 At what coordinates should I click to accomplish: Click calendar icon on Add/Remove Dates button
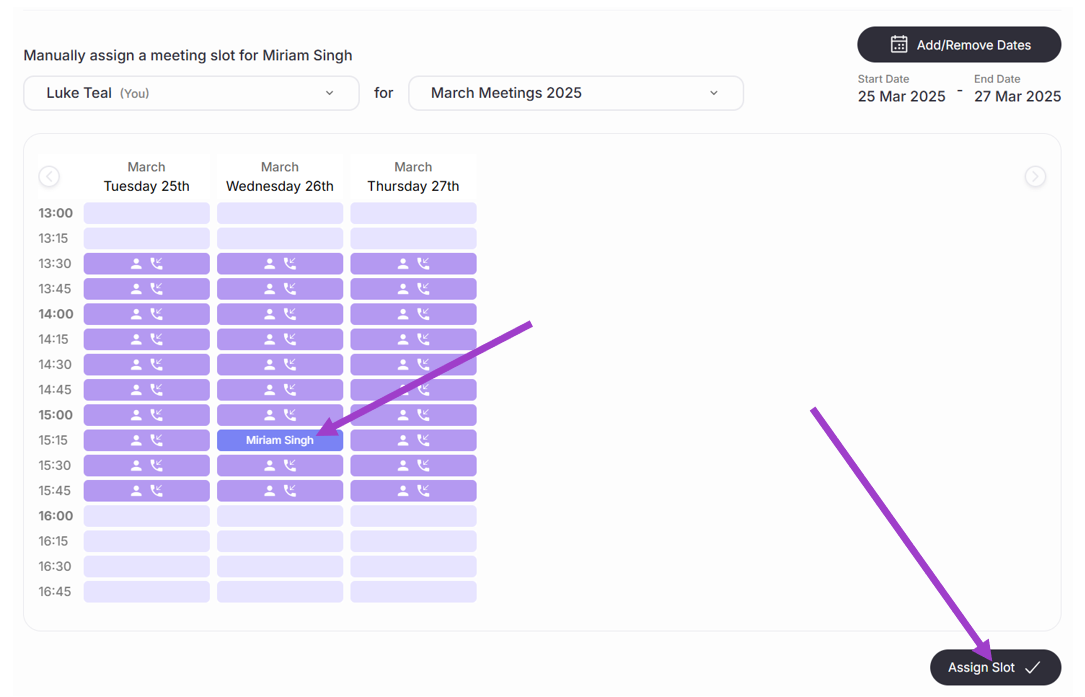(899, 44)
